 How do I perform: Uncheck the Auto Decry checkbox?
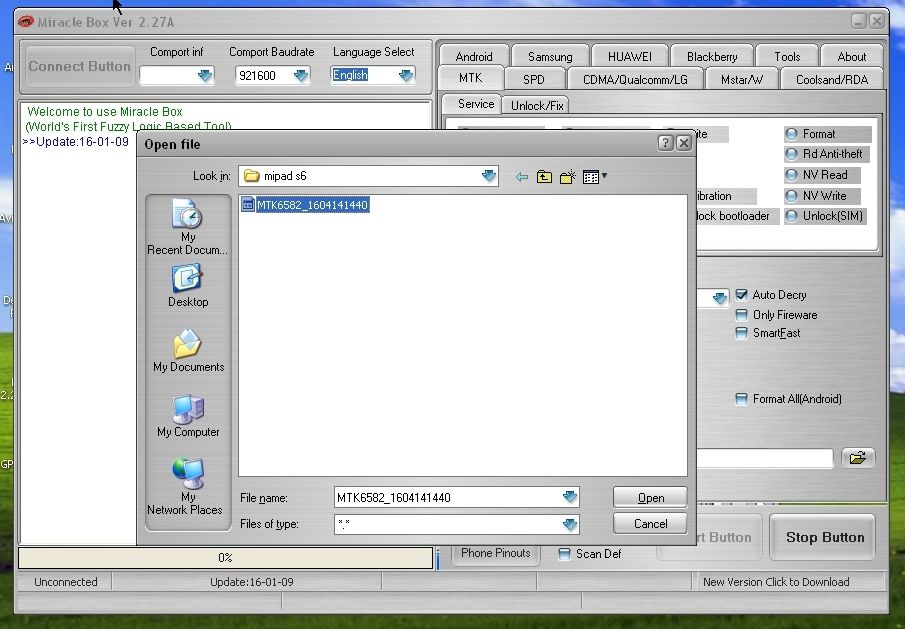[741, 295]
